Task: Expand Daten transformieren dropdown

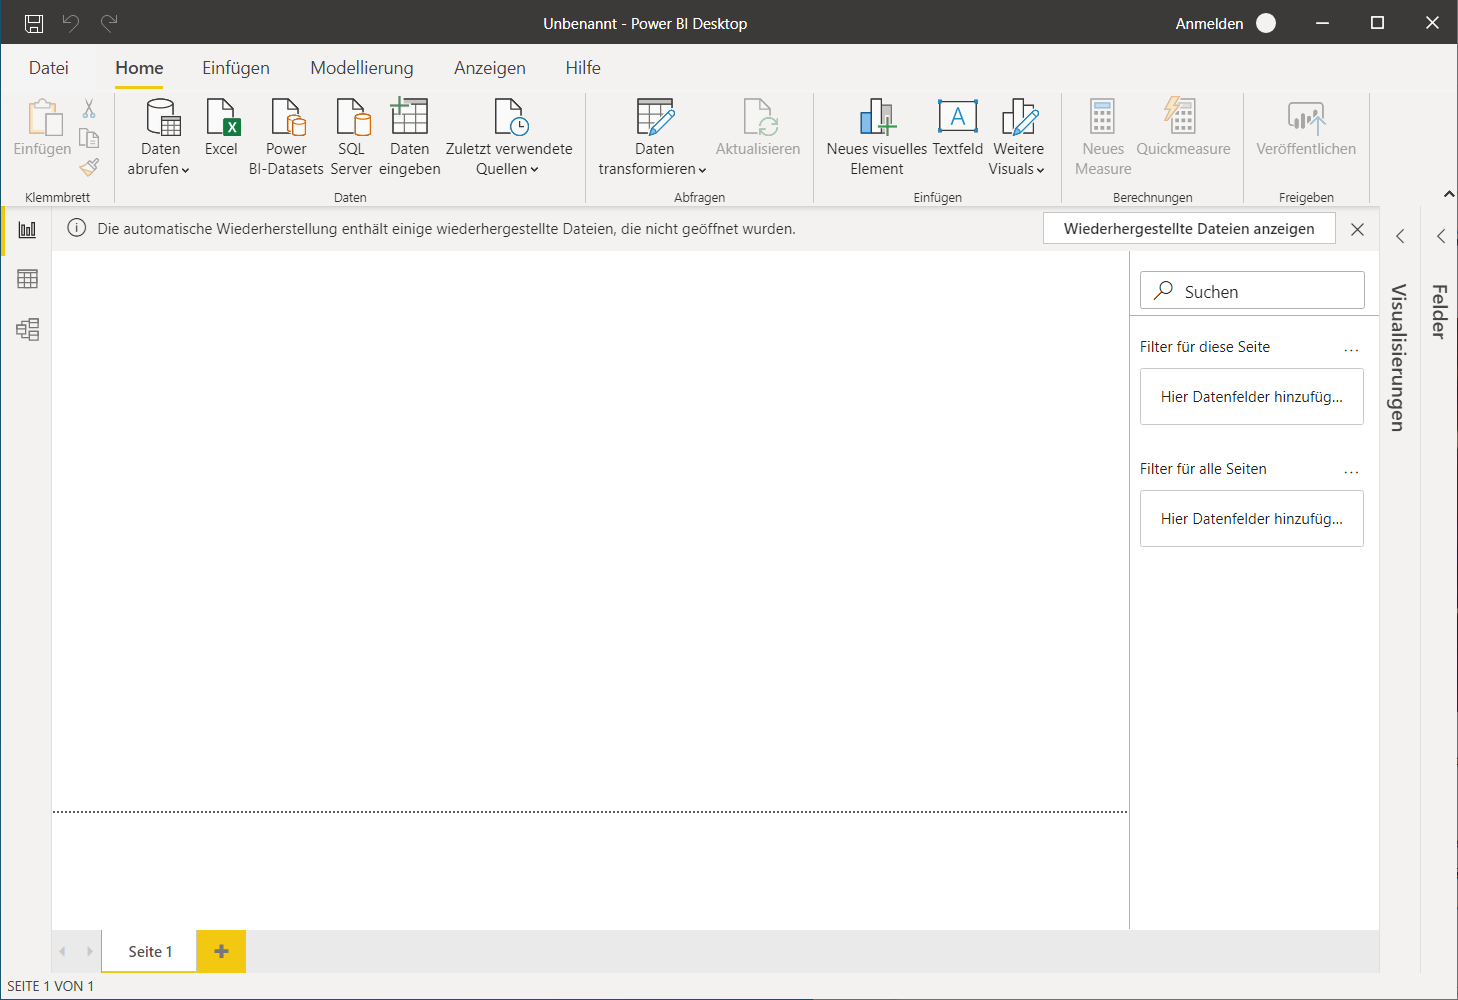Action: pos(654,137)
